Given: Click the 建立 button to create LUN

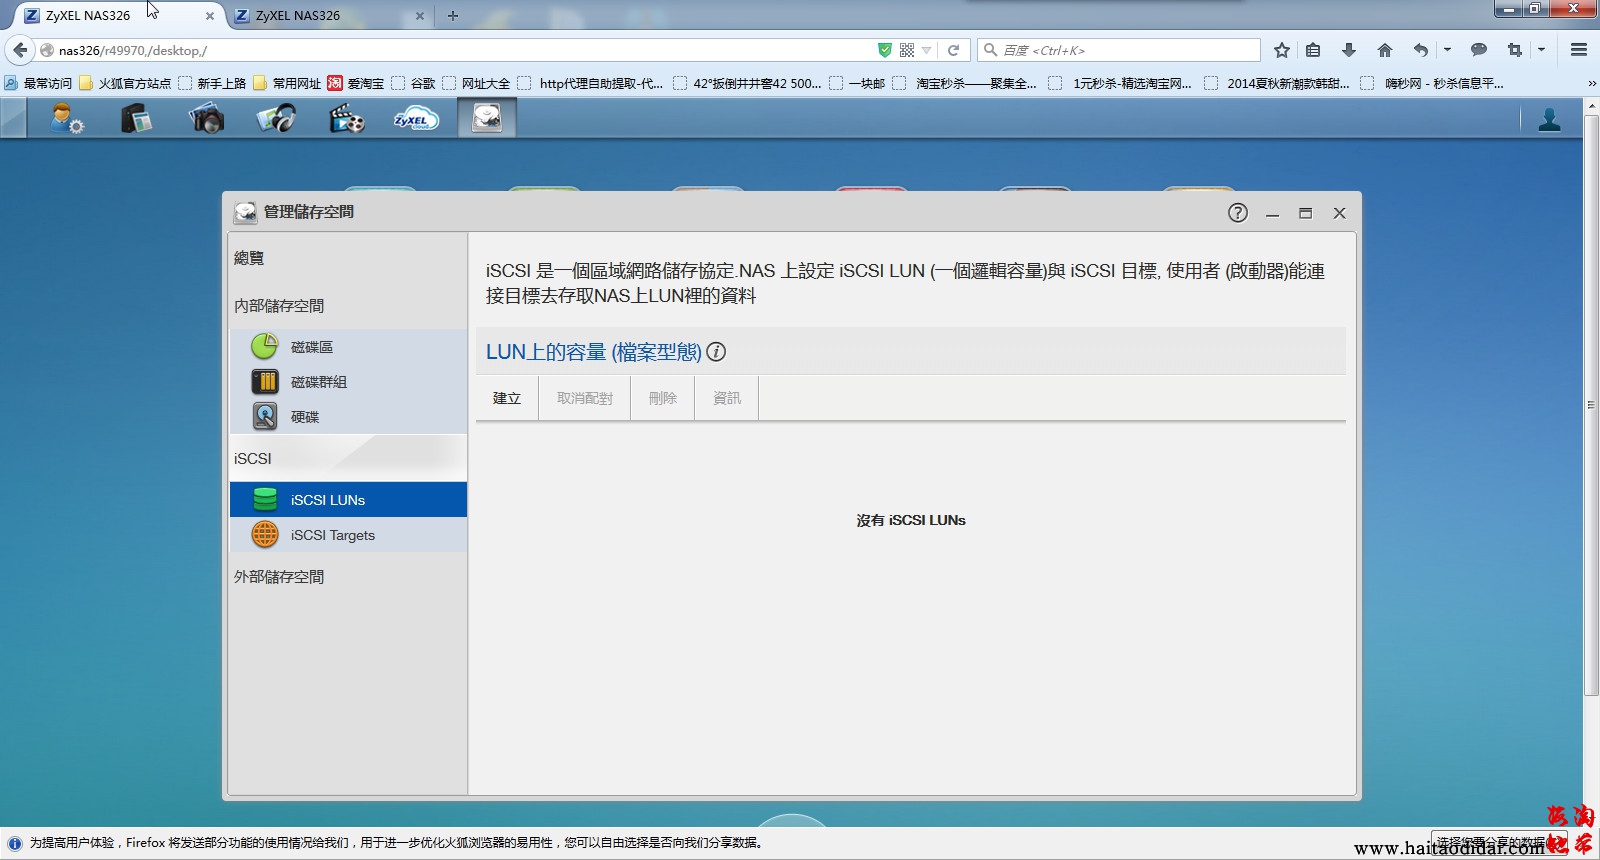Looking at the screenshot, I should 507,398.
